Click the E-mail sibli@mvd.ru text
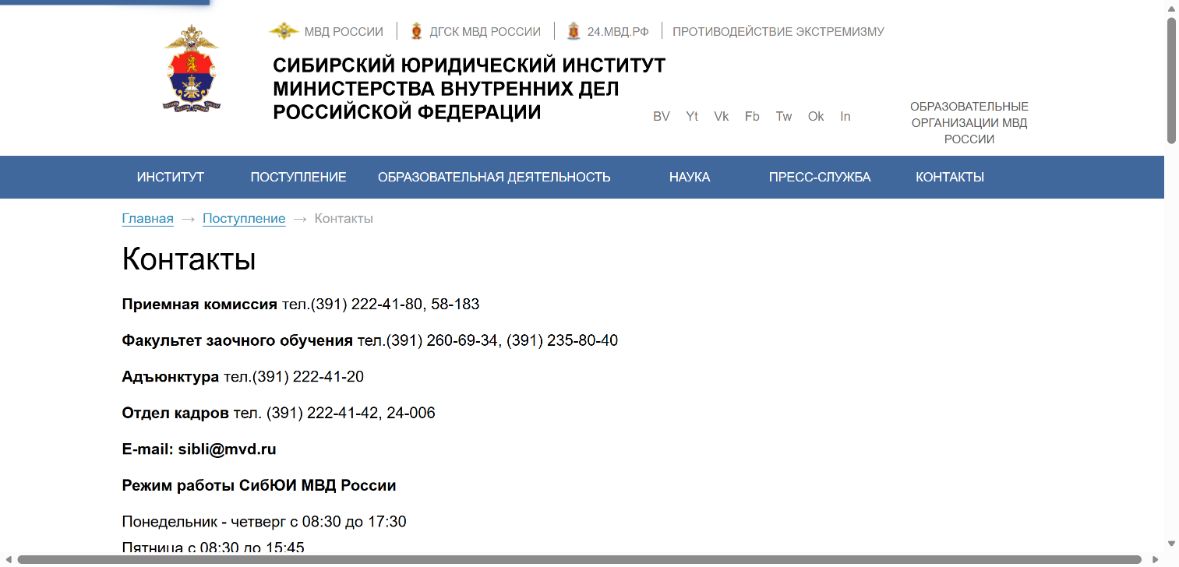This screenshot has height=567, width=1179. [199, 450]
